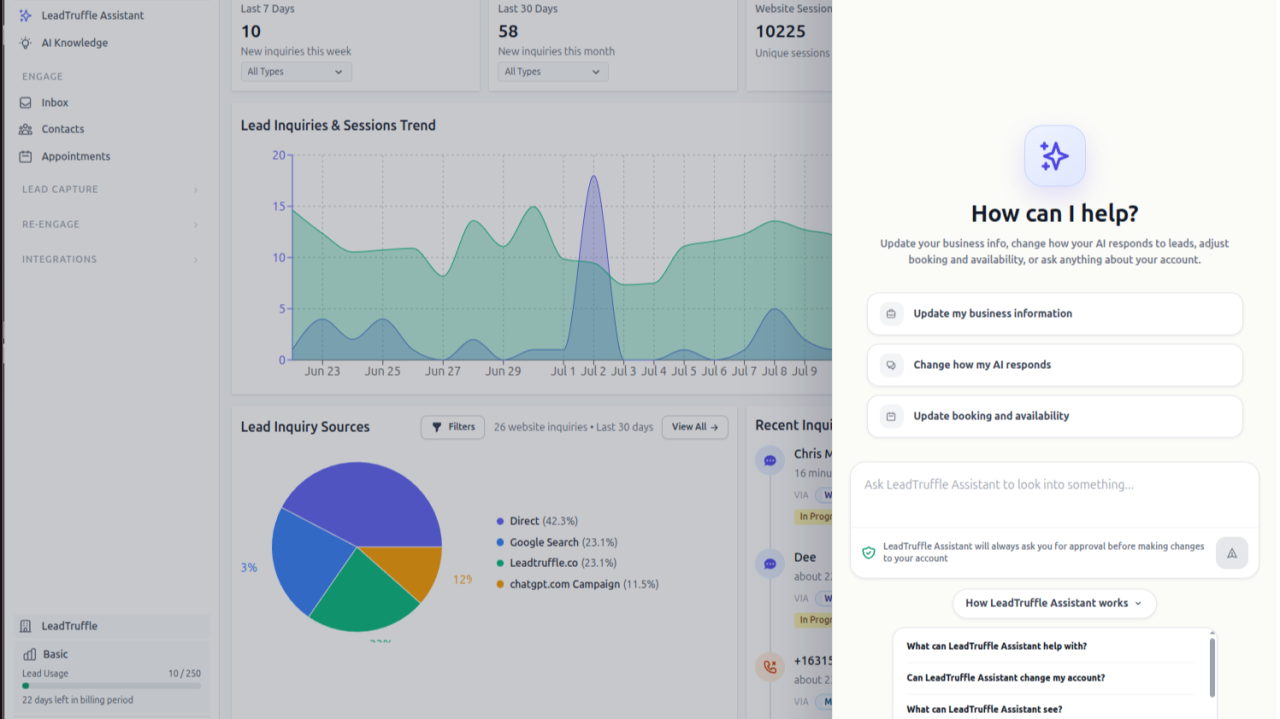Click the phone call icon beside +1631 inquiry

(x=770, y=667)
